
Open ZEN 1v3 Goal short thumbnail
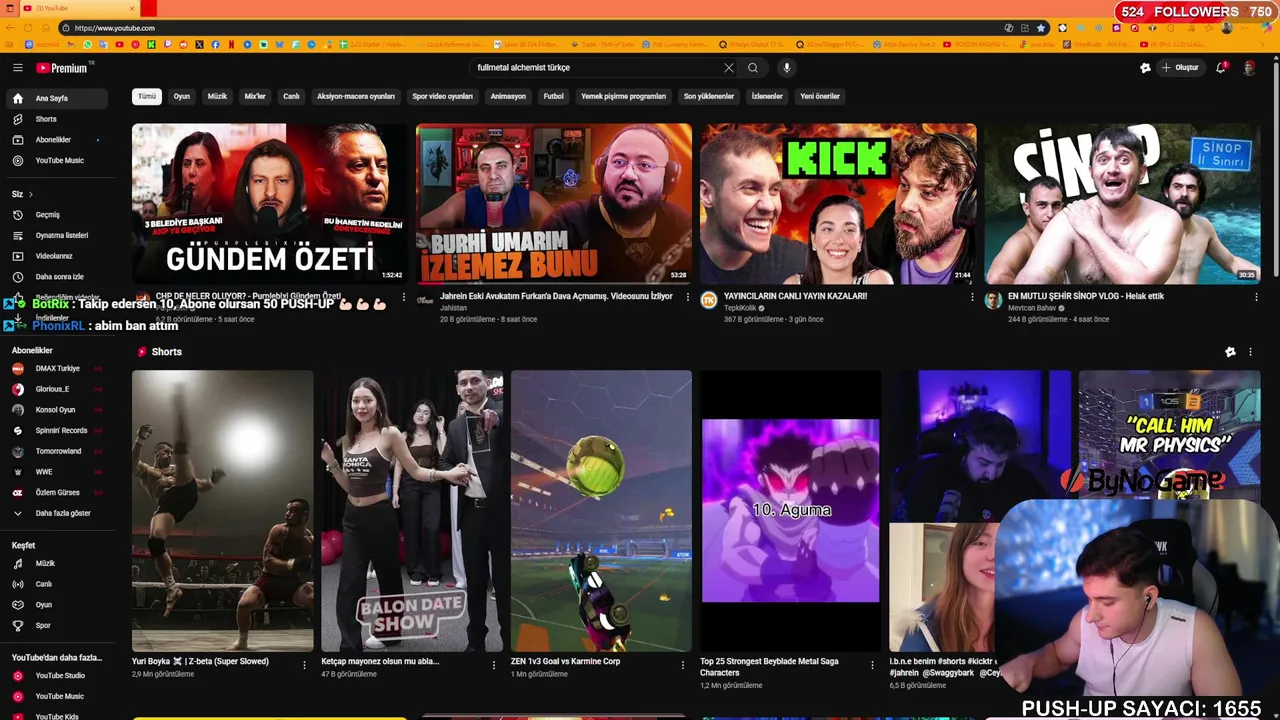601,511
